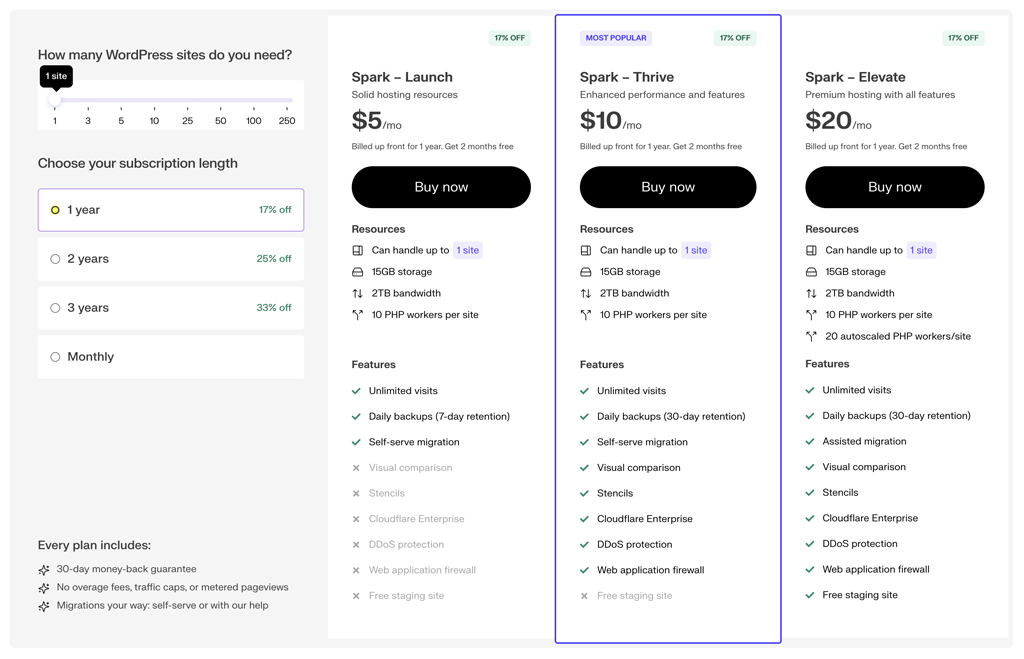This screenshot has width=1024, height=659.
Task: Choose the 2 years subscription length
Action: (55, 259)
